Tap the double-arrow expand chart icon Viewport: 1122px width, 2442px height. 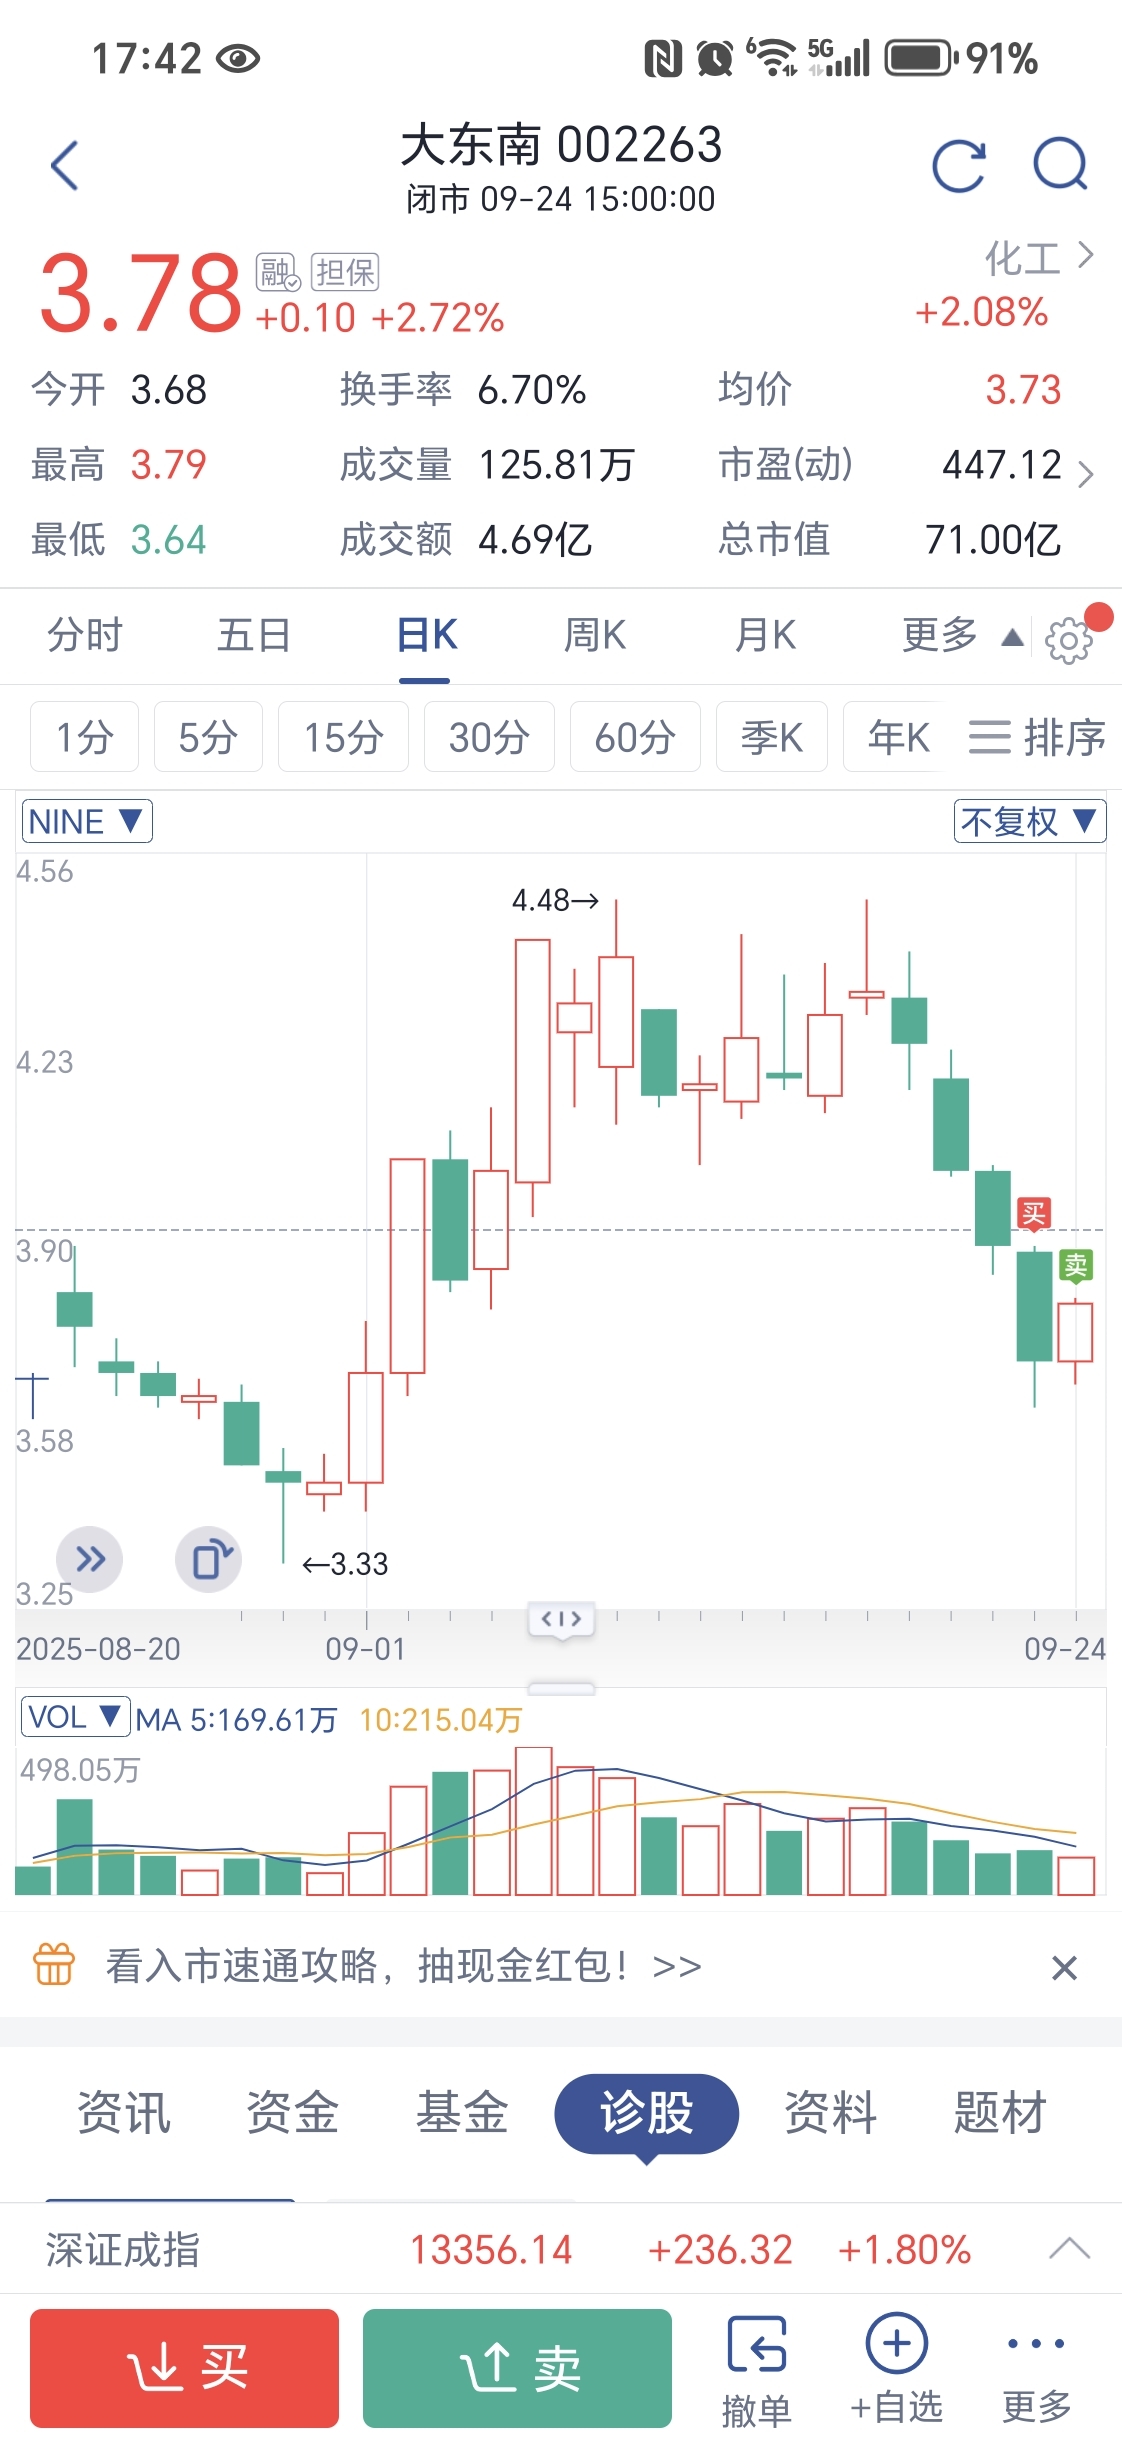[x=90, y=1559]
